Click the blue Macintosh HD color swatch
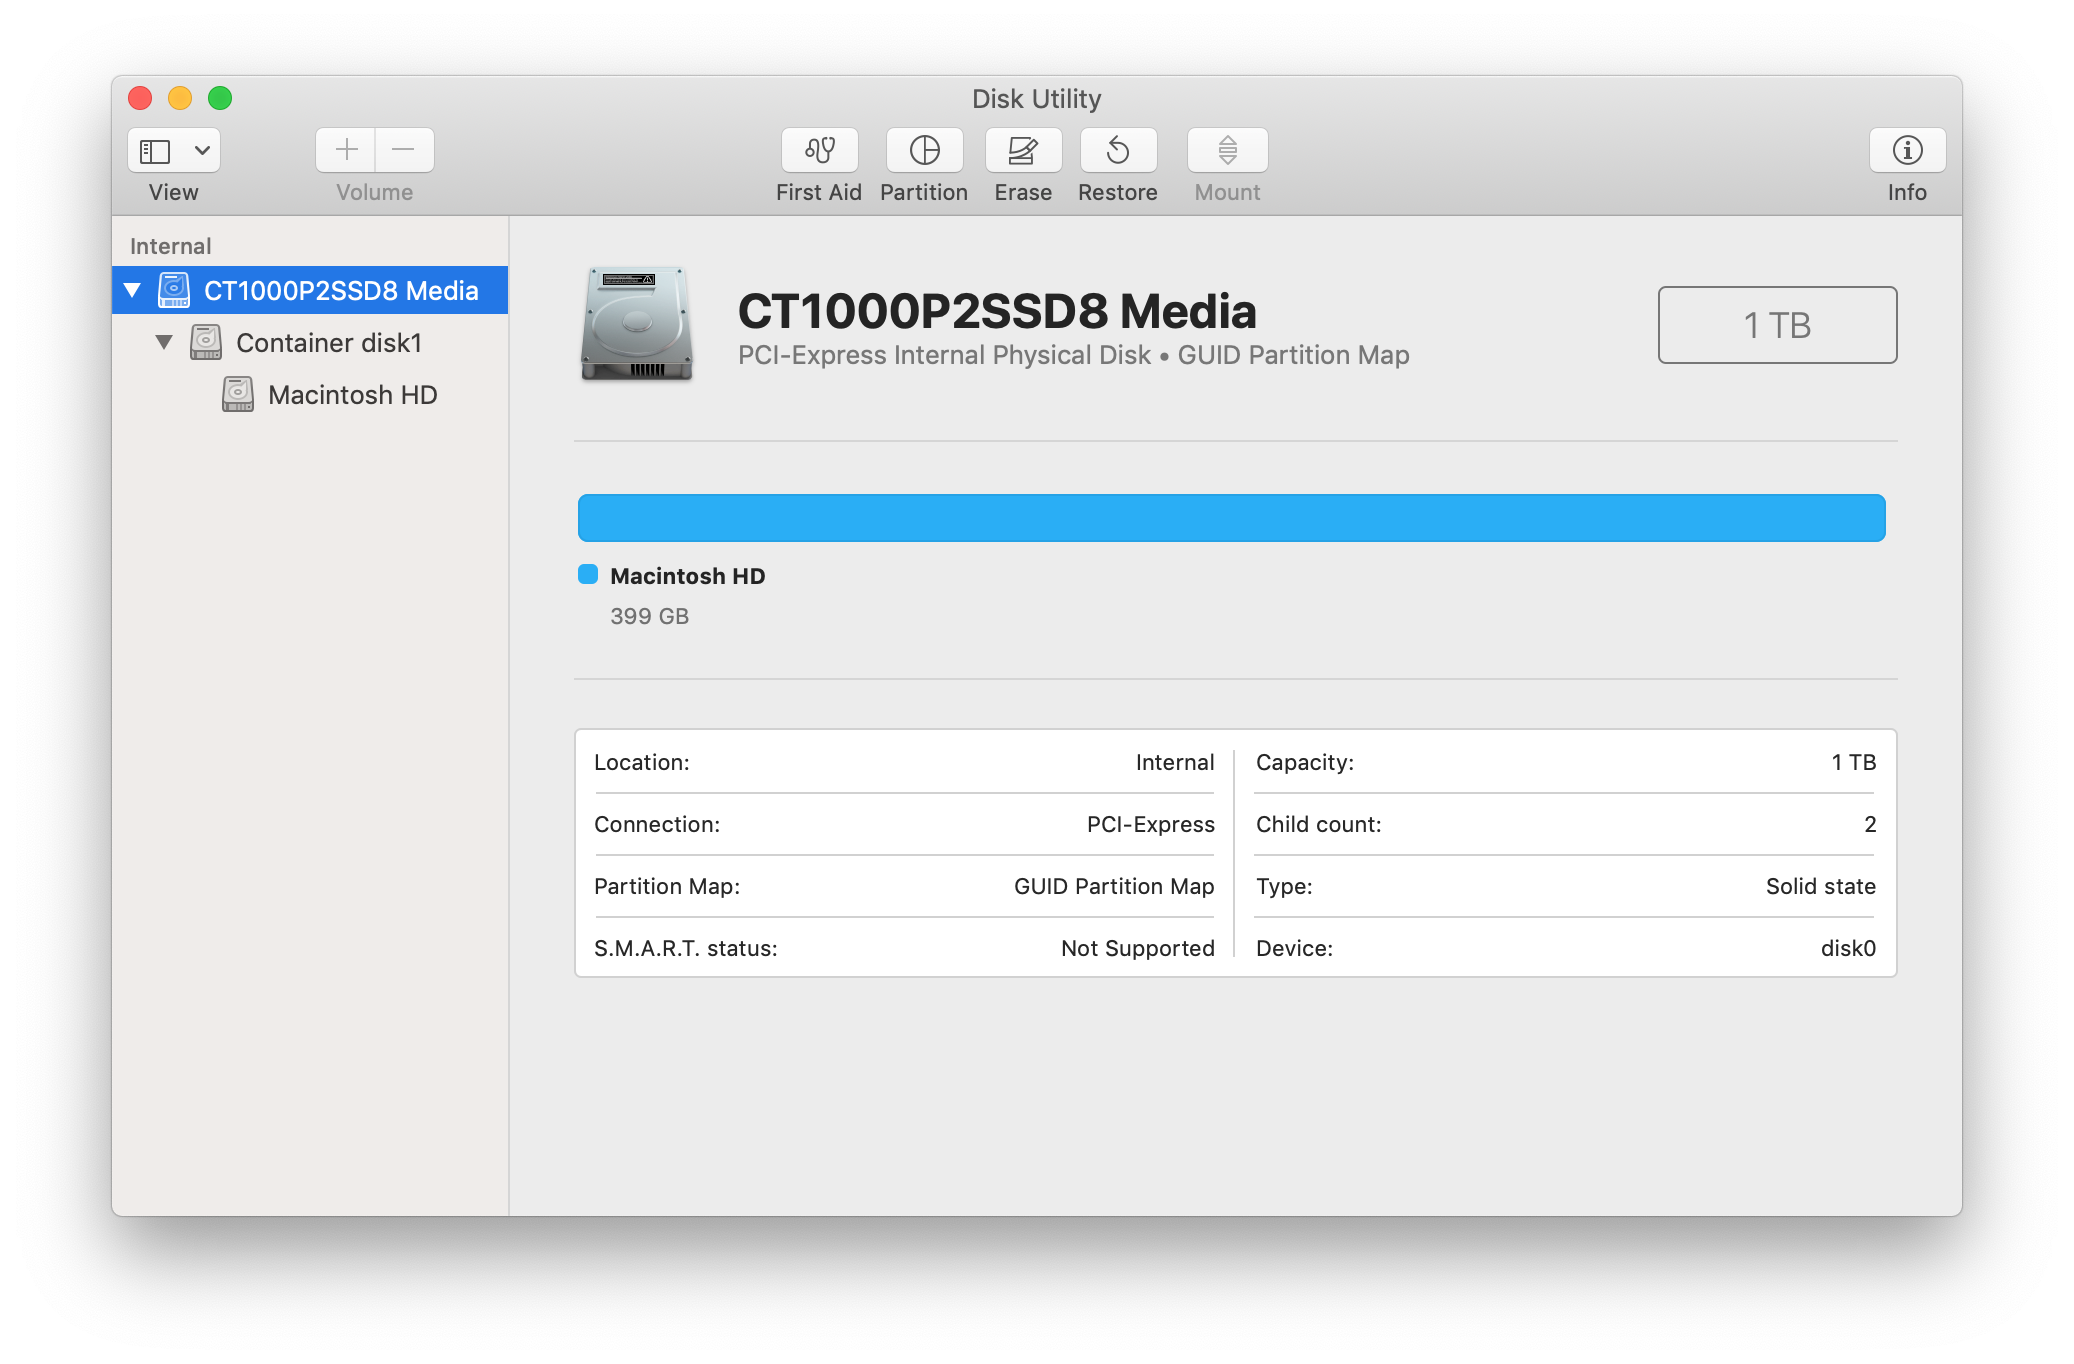Viewport: 2074px width, 1364px height. pos(589,575)
